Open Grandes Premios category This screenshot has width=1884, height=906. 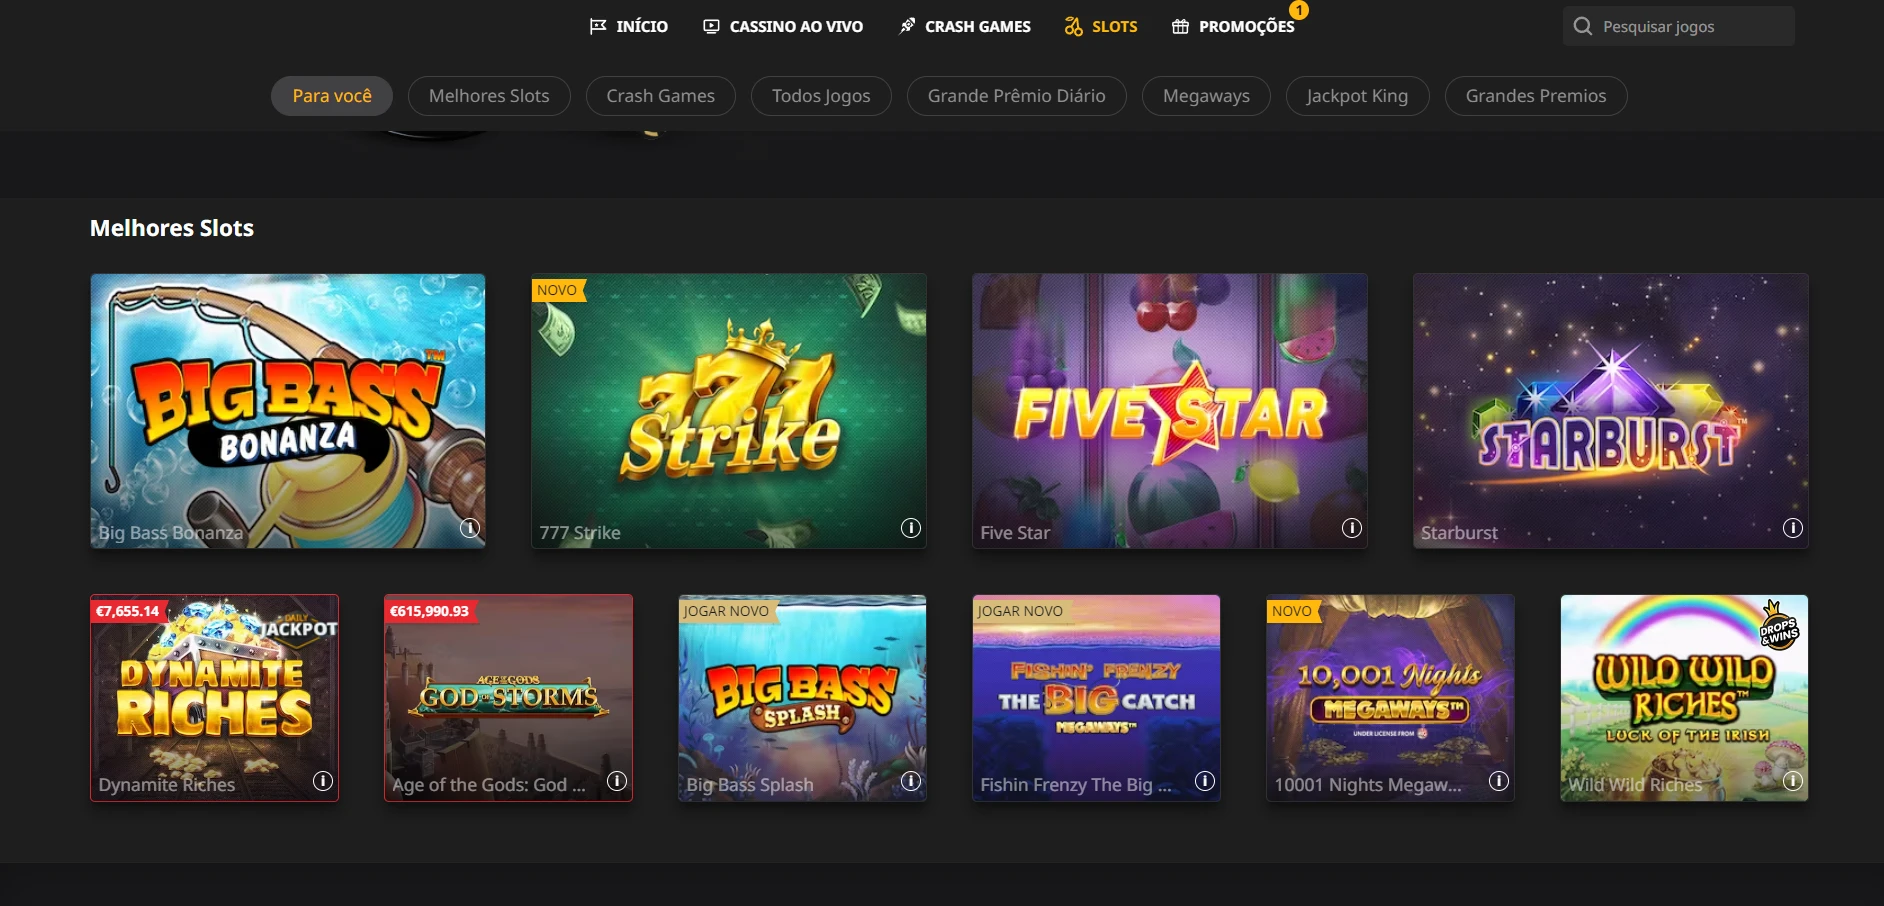click(x=1536, y=96)
